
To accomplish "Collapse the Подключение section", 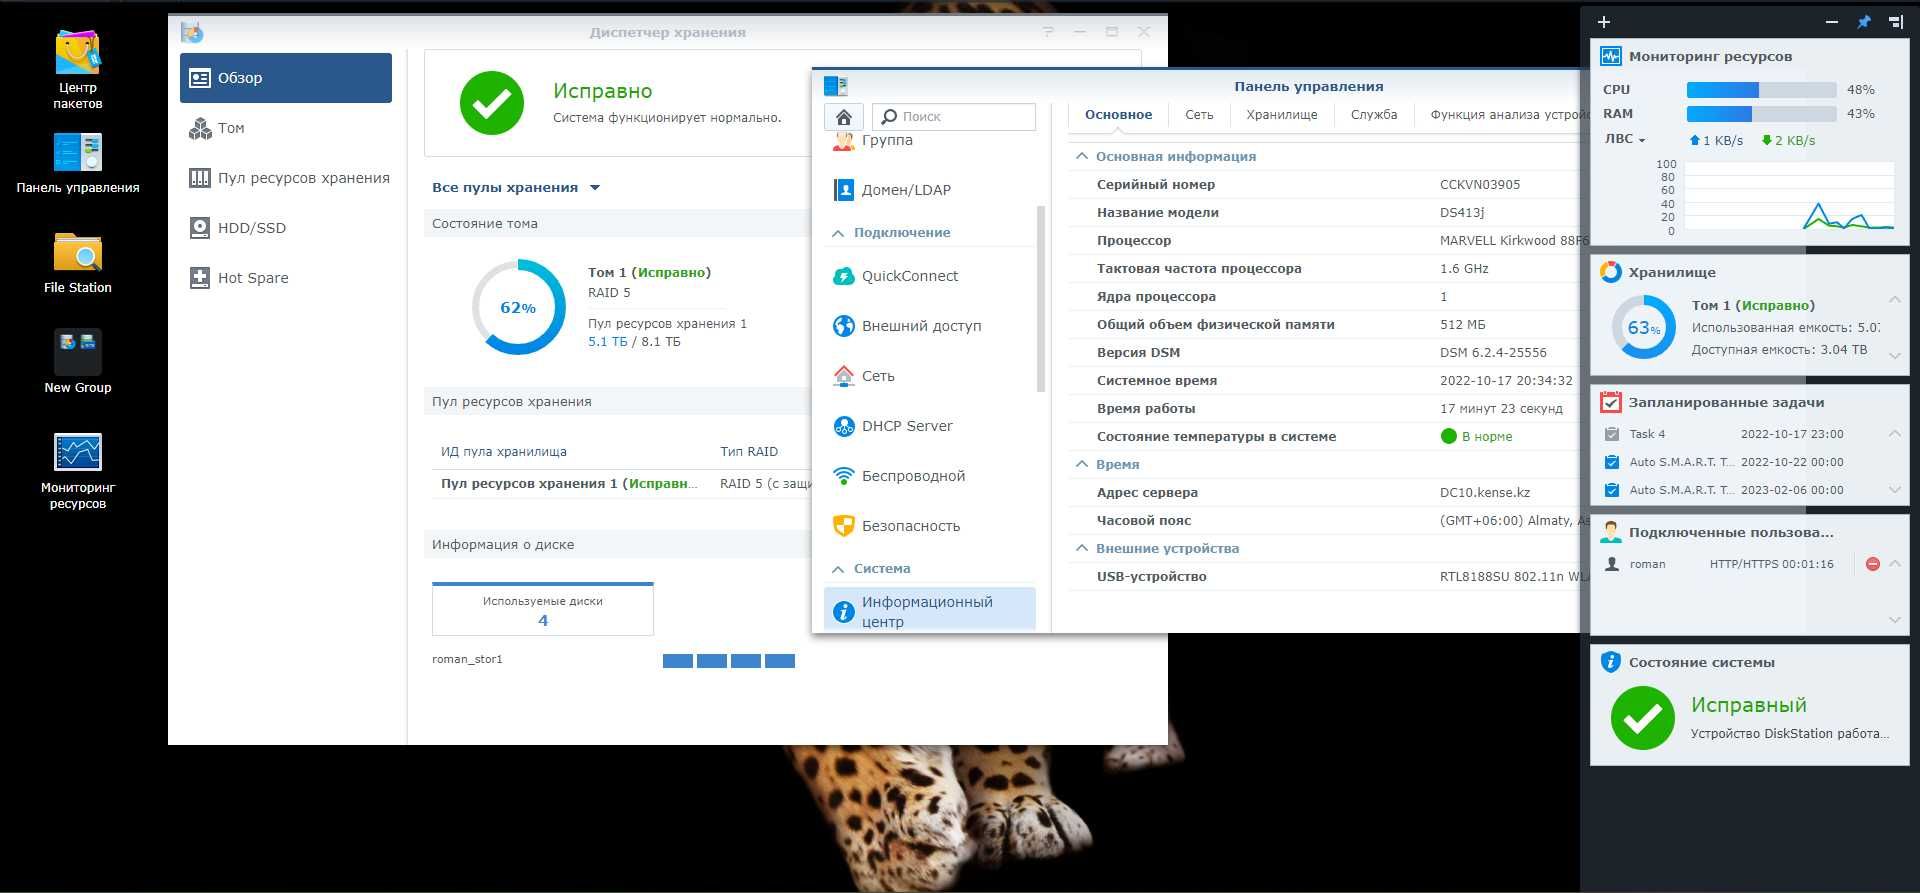I will (838, 233).
